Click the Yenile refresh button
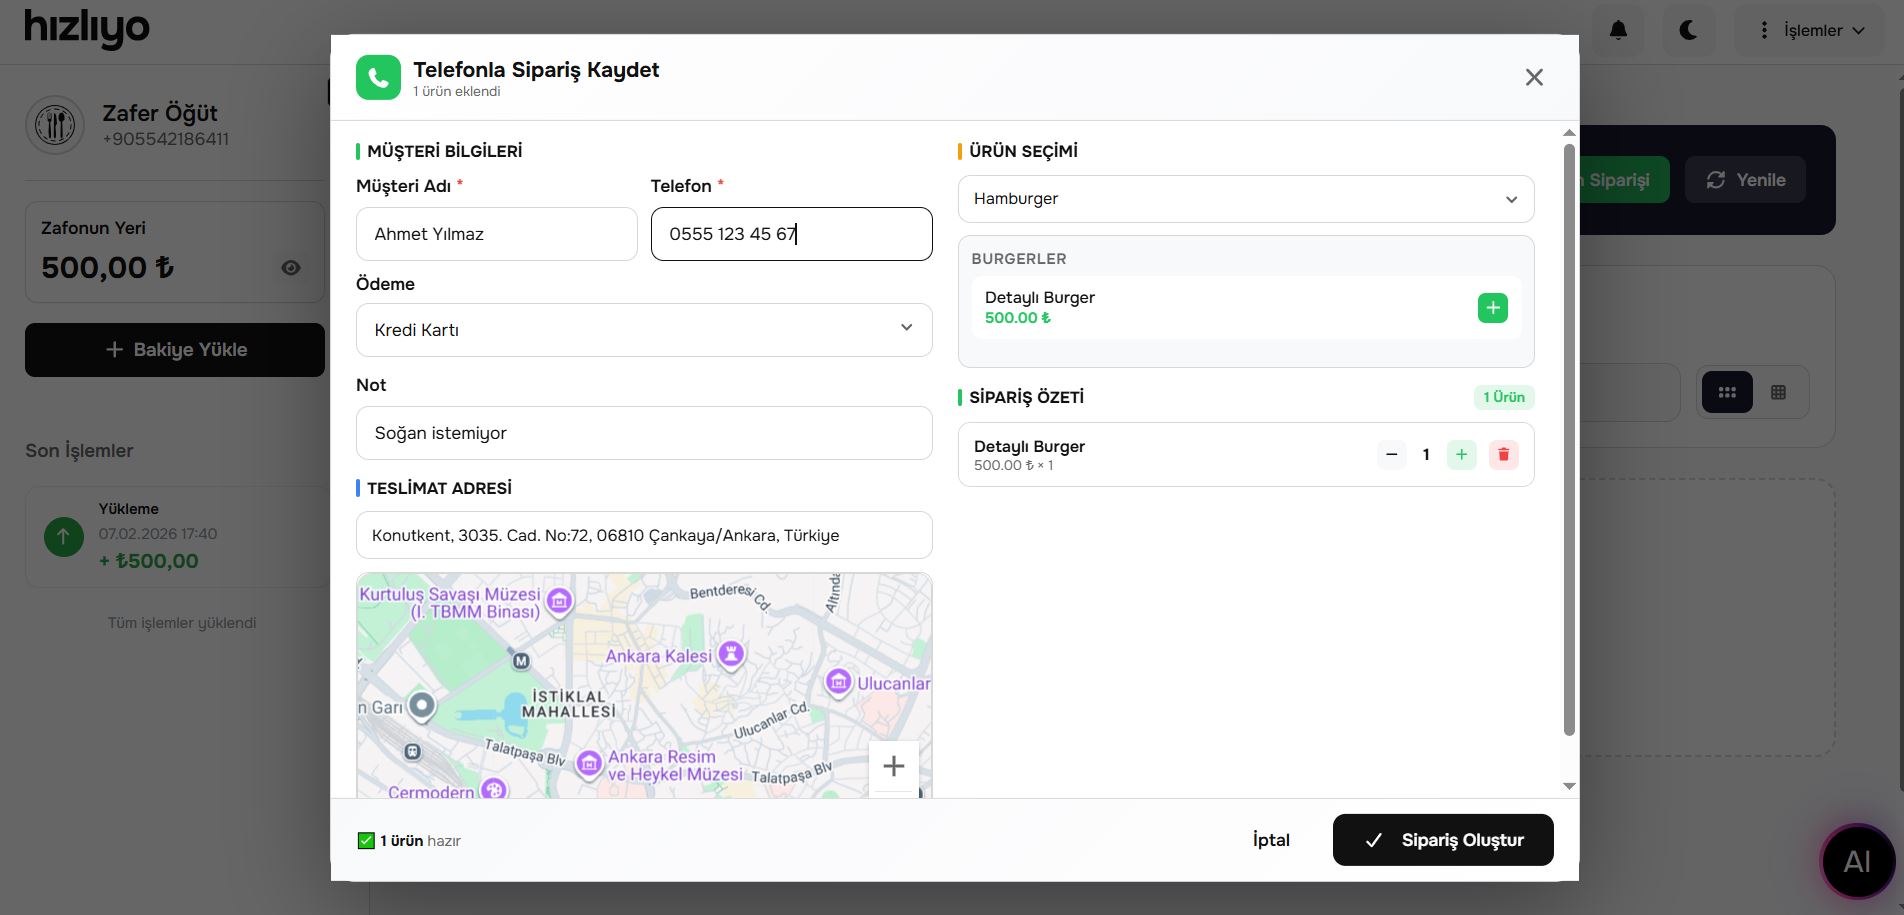The image size is (1904, 915). click(x=1745, y=180)
